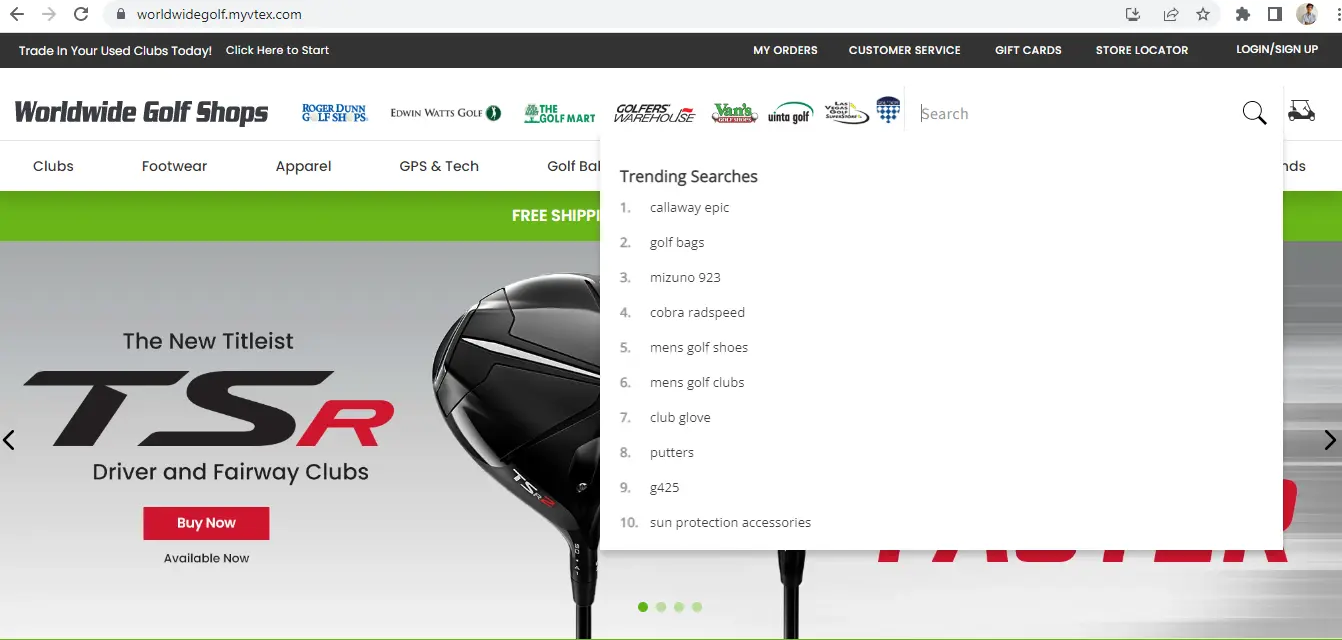This screenshot has height=640, width=1342.
Task: Click the Uinta Golf logo
Action: 790,113
